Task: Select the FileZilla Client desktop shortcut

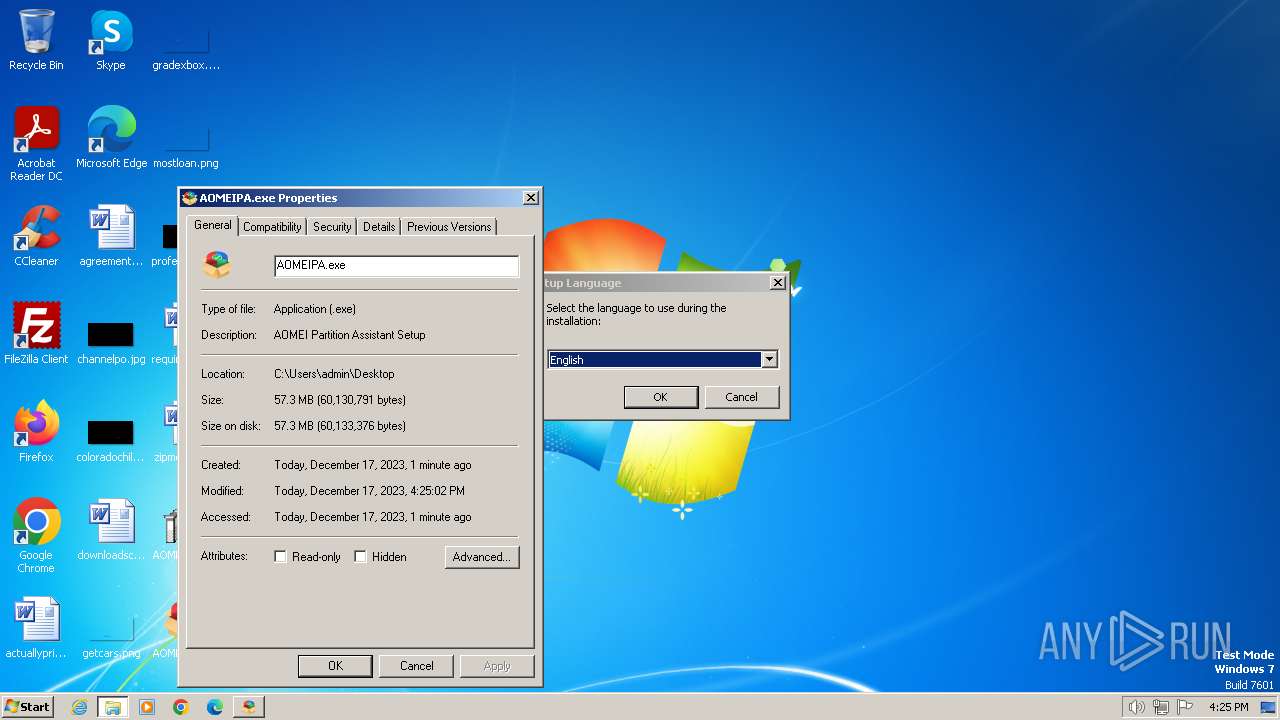Action: click(36, 334)
